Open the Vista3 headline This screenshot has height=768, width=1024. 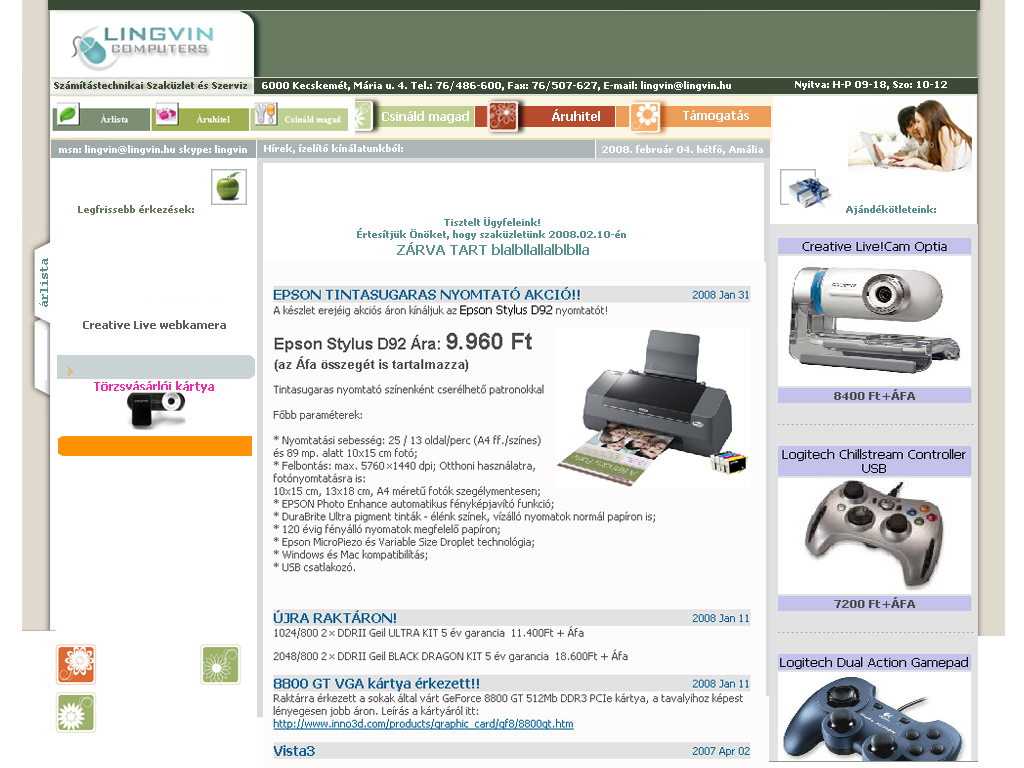[294, 751]
